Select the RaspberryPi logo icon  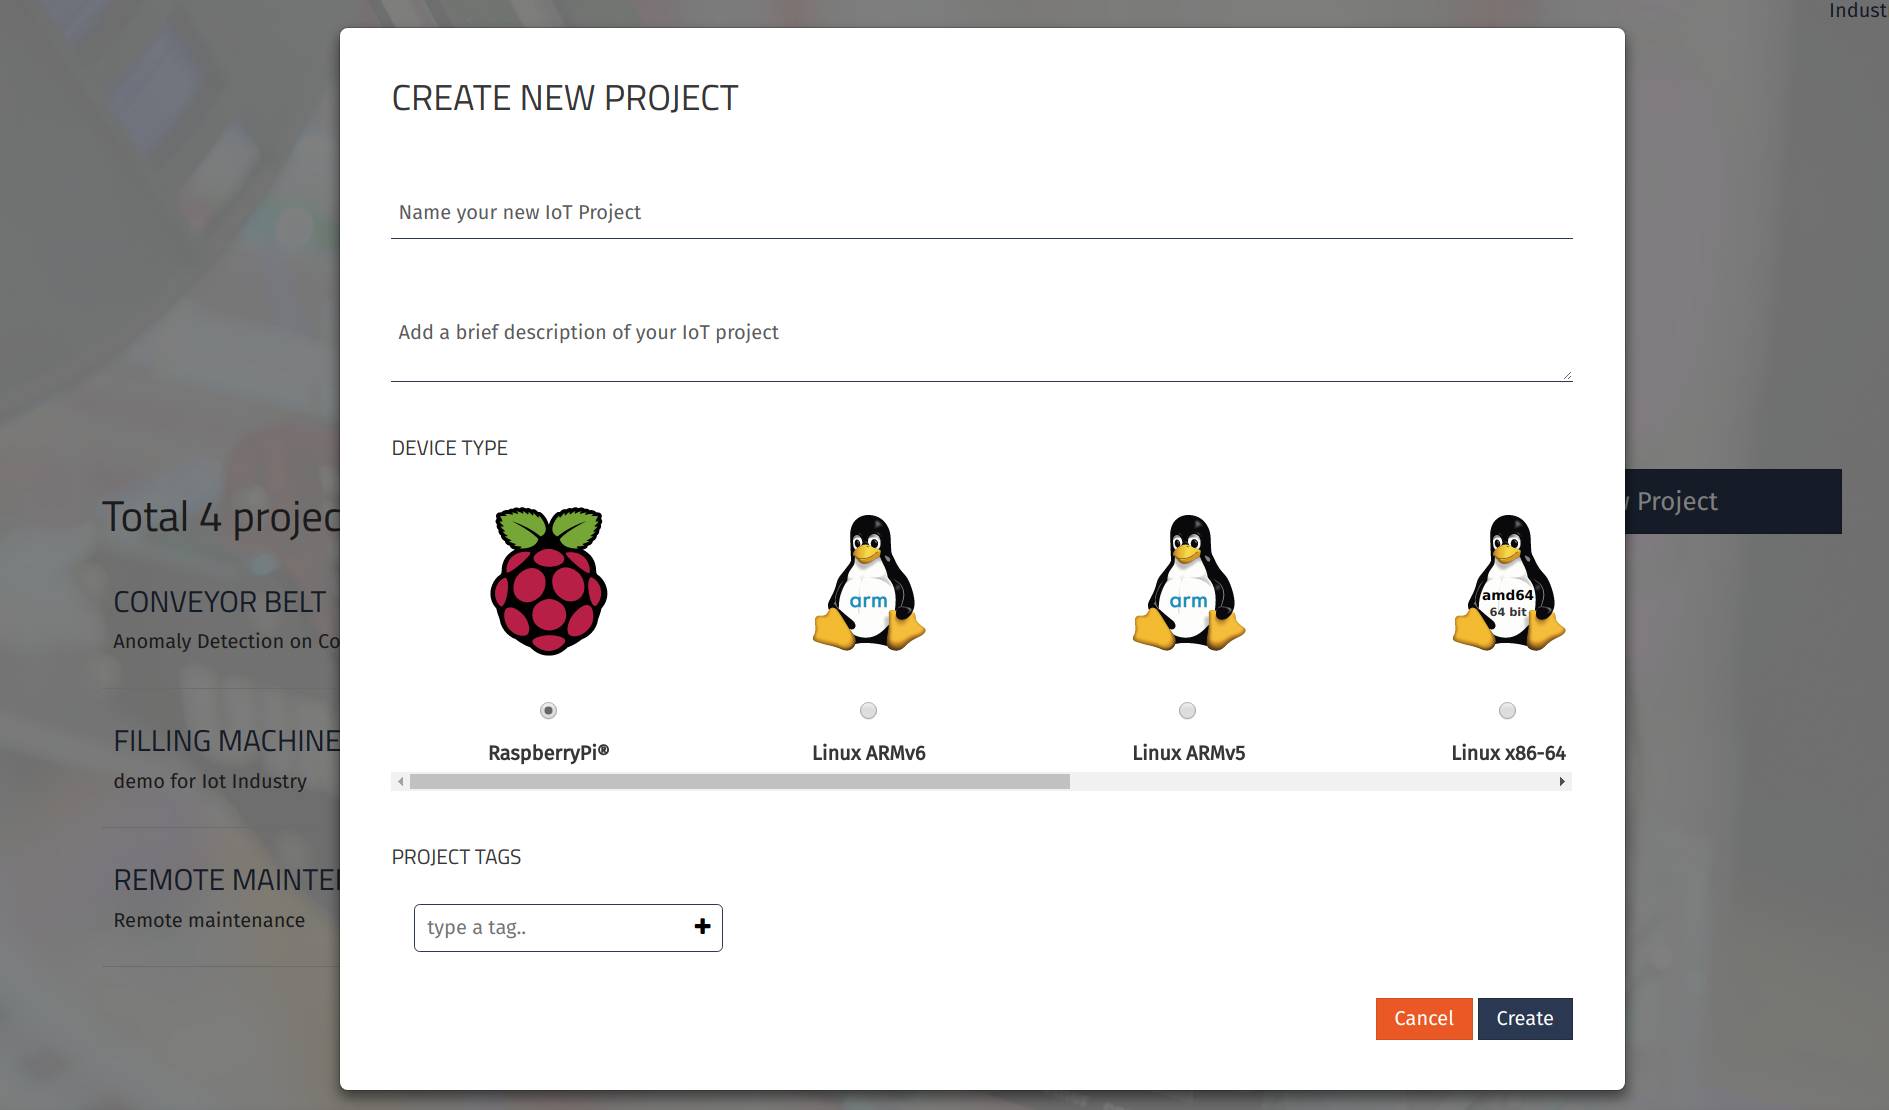pyautogui.click(x=548, y=580)
